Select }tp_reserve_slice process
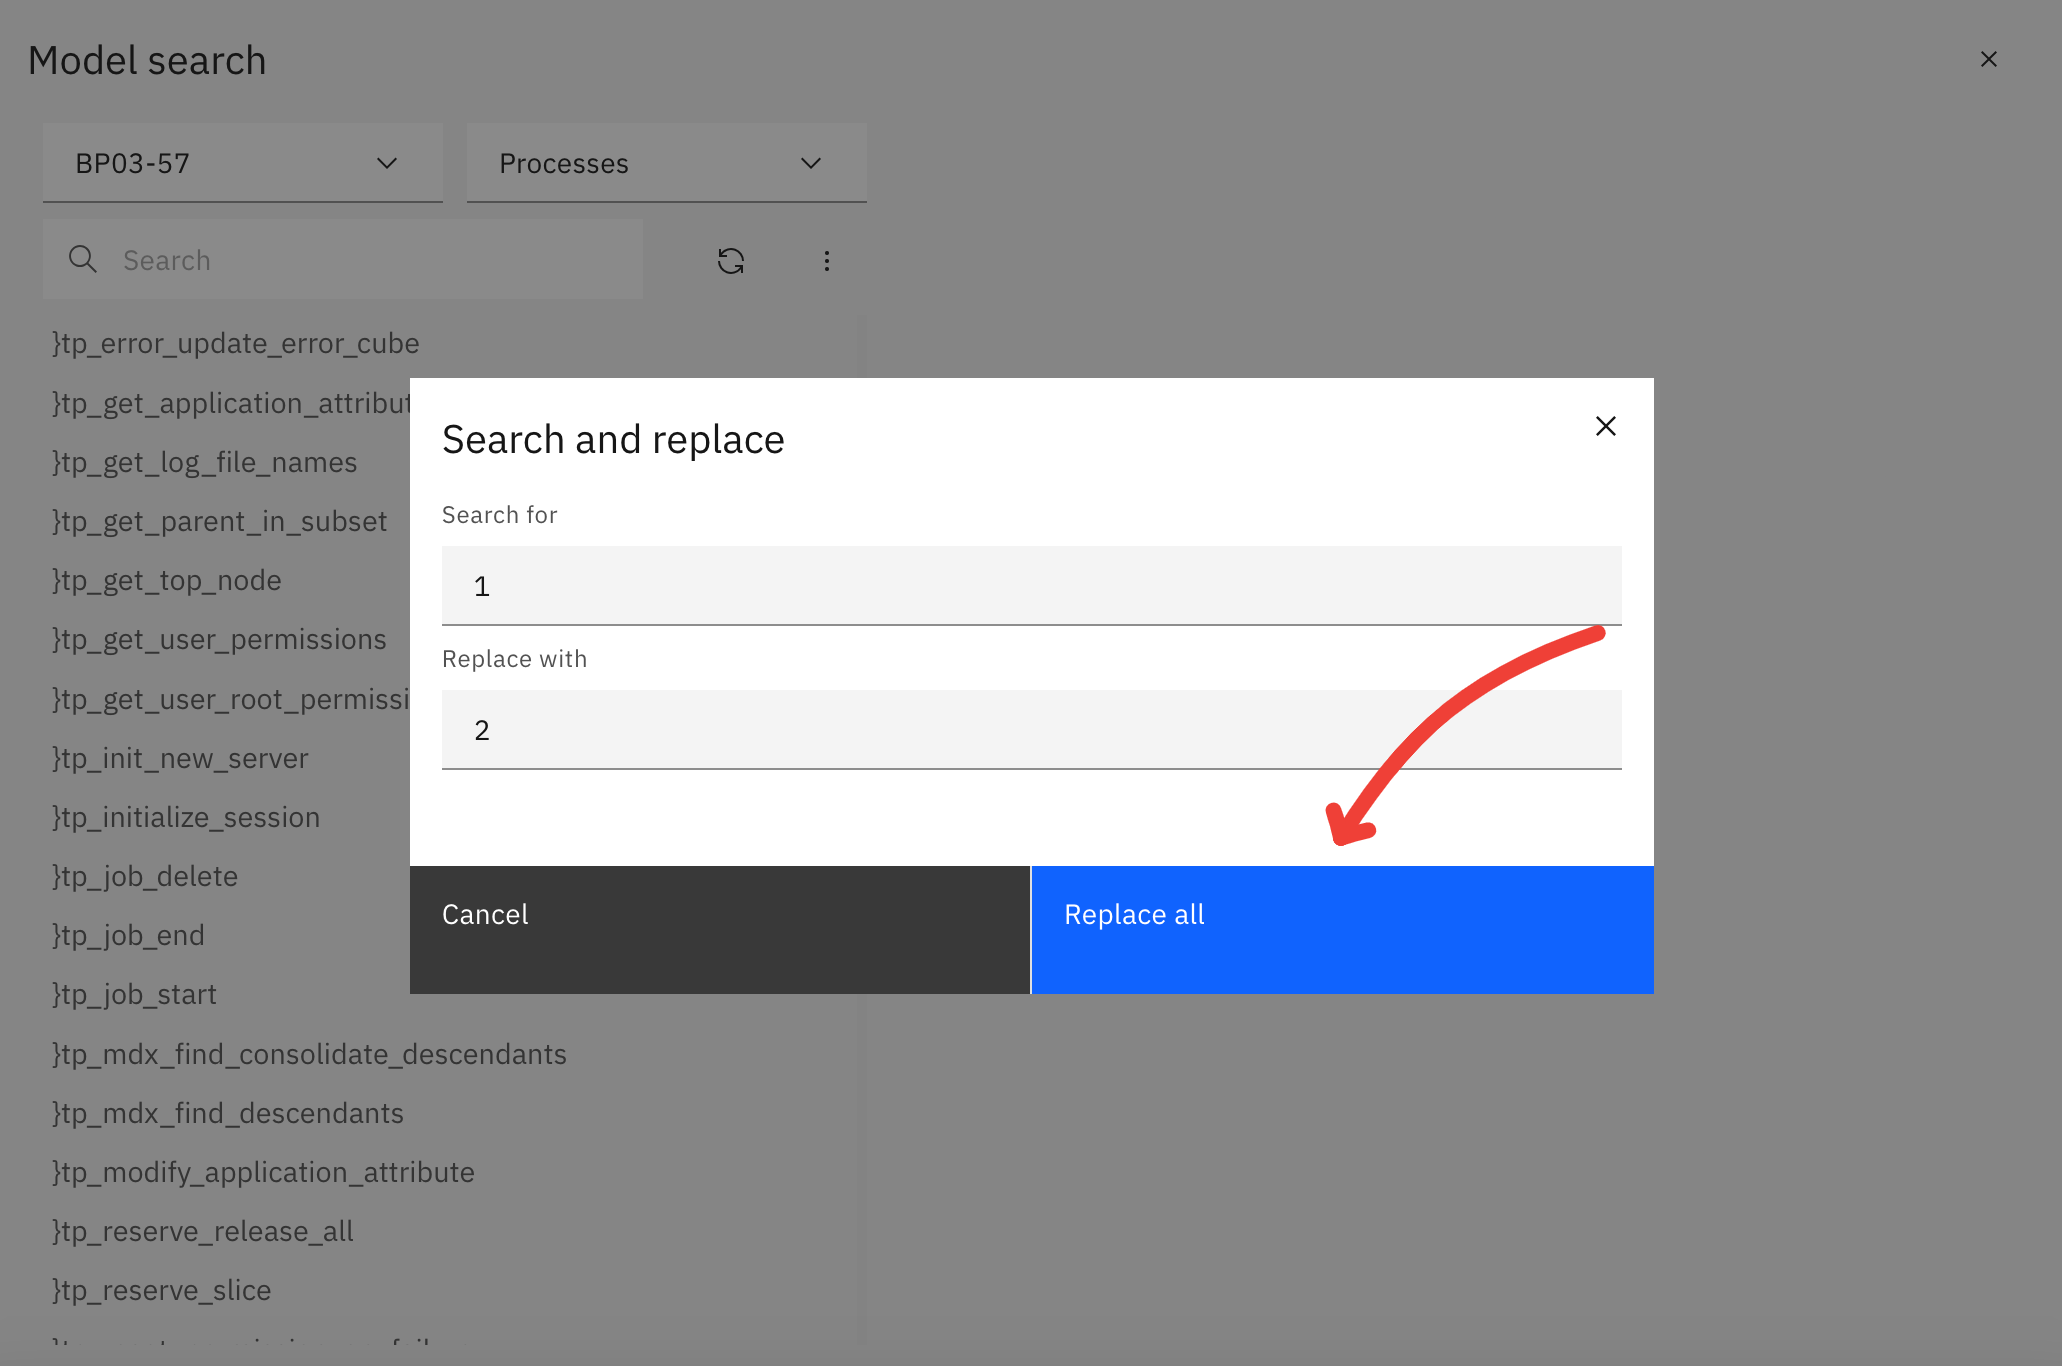Screen dimensions: 2062x1366 [161, 1291]
